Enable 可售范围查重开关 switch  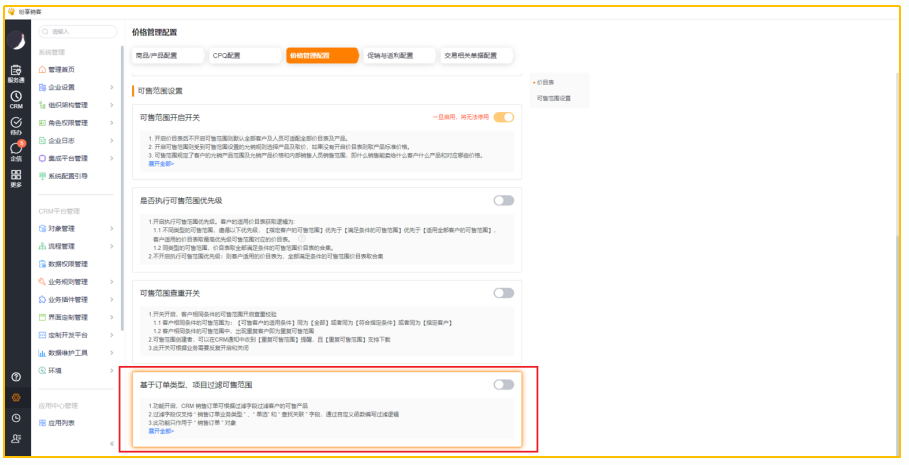point(504,293)
